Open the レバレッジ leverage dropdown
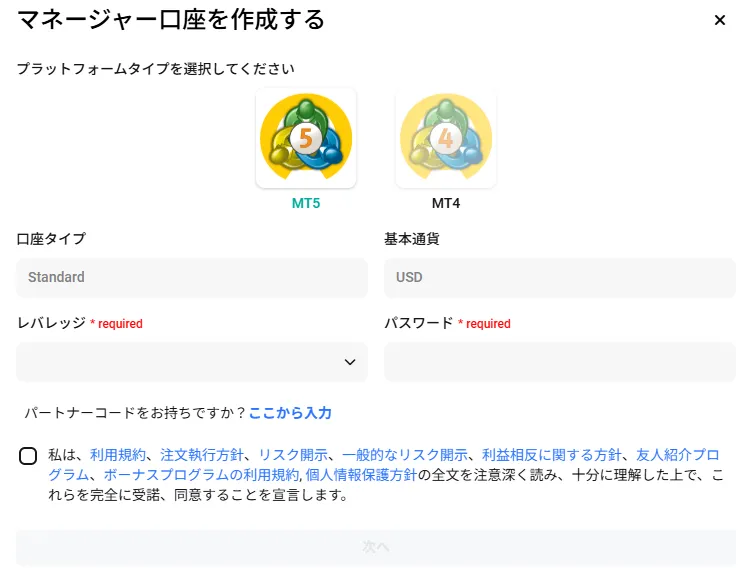This screenshot has width=749, height=568. [x=192, y=362]
